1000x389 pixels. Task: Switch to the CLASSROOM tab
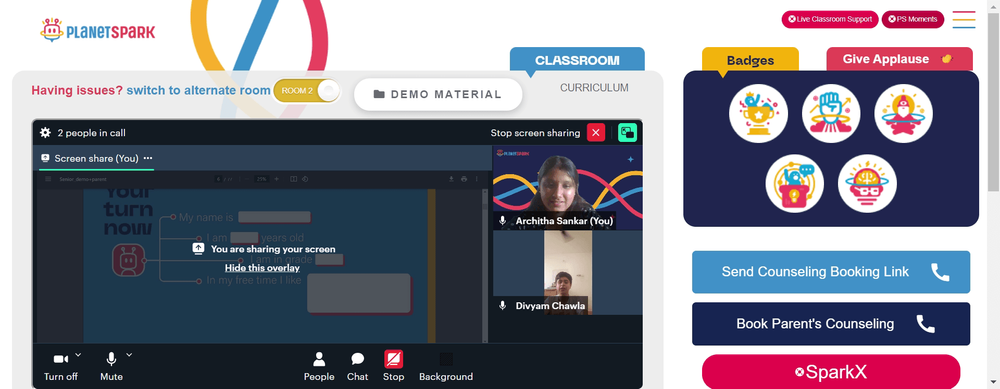577,60
